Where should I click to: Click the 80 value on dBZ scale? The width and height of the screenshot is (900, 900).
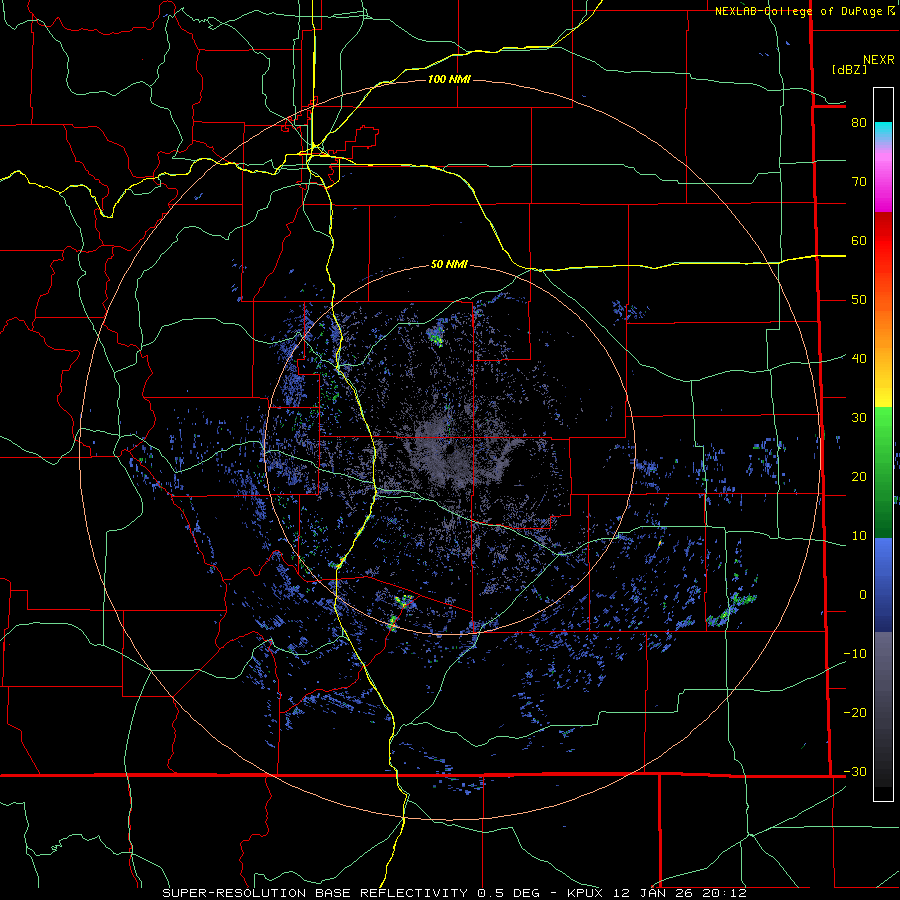pyautogui.click(x=859, y=122)
